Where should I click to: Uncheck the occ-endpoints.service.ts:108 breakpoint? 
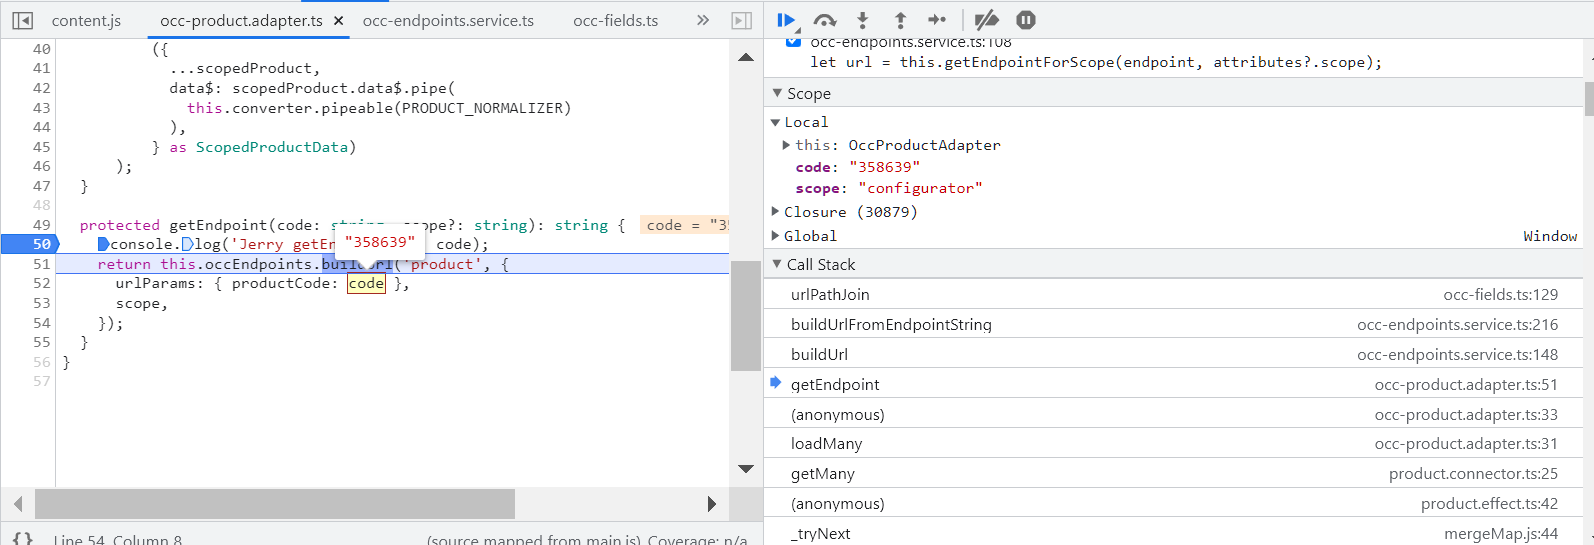[x=793, y=42]
